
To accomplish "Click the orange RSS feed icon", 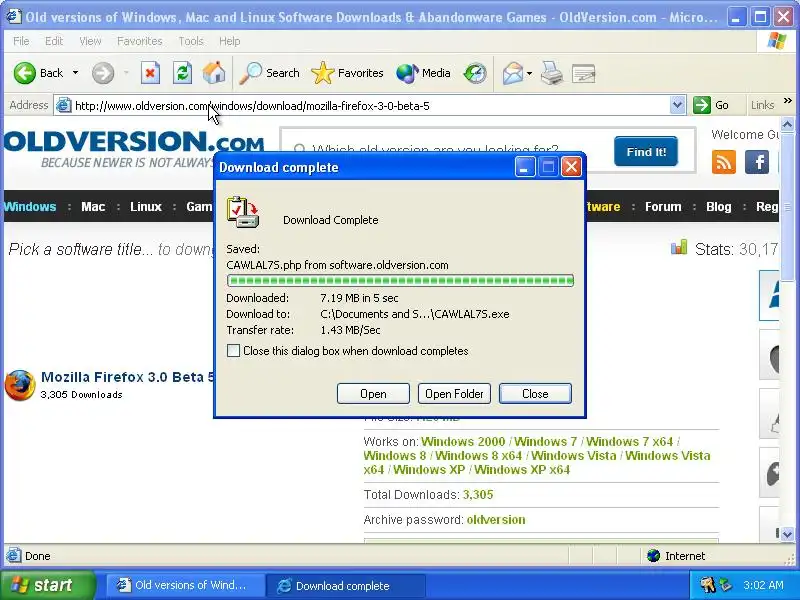I will click(723, 162).
